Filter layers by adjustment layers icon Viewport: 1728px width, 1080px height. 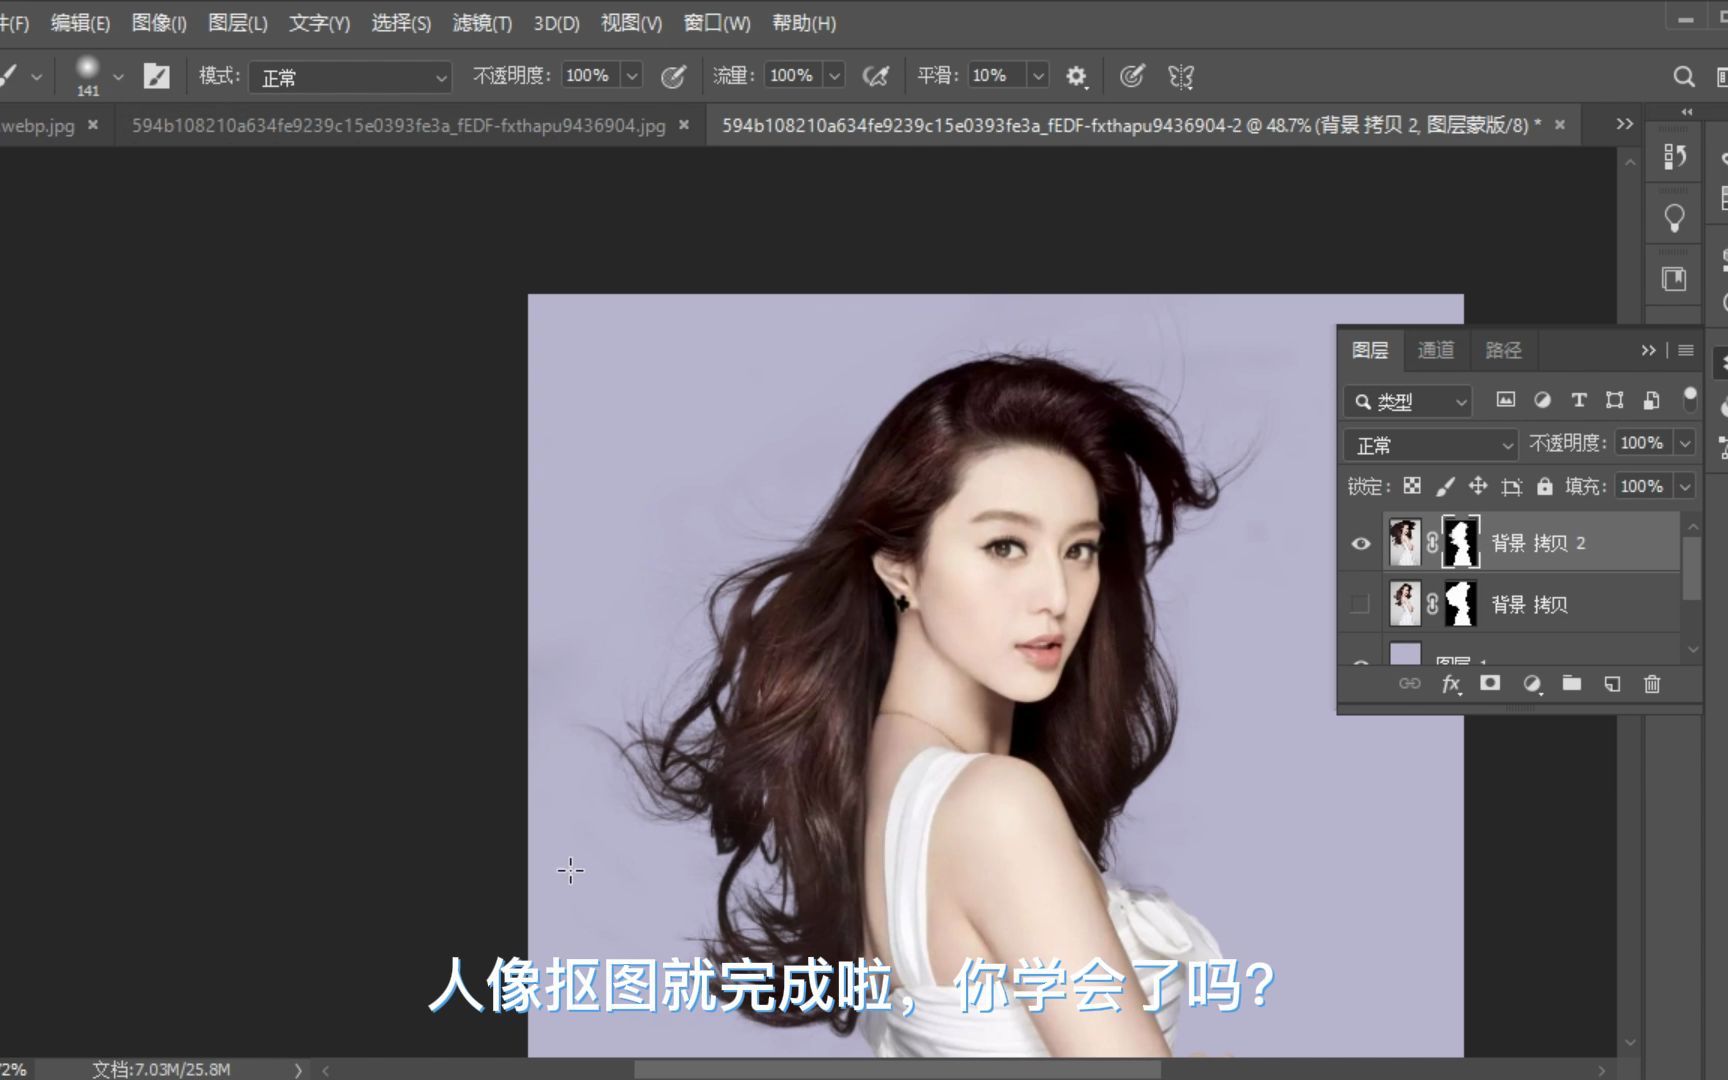pos(1542,400)
